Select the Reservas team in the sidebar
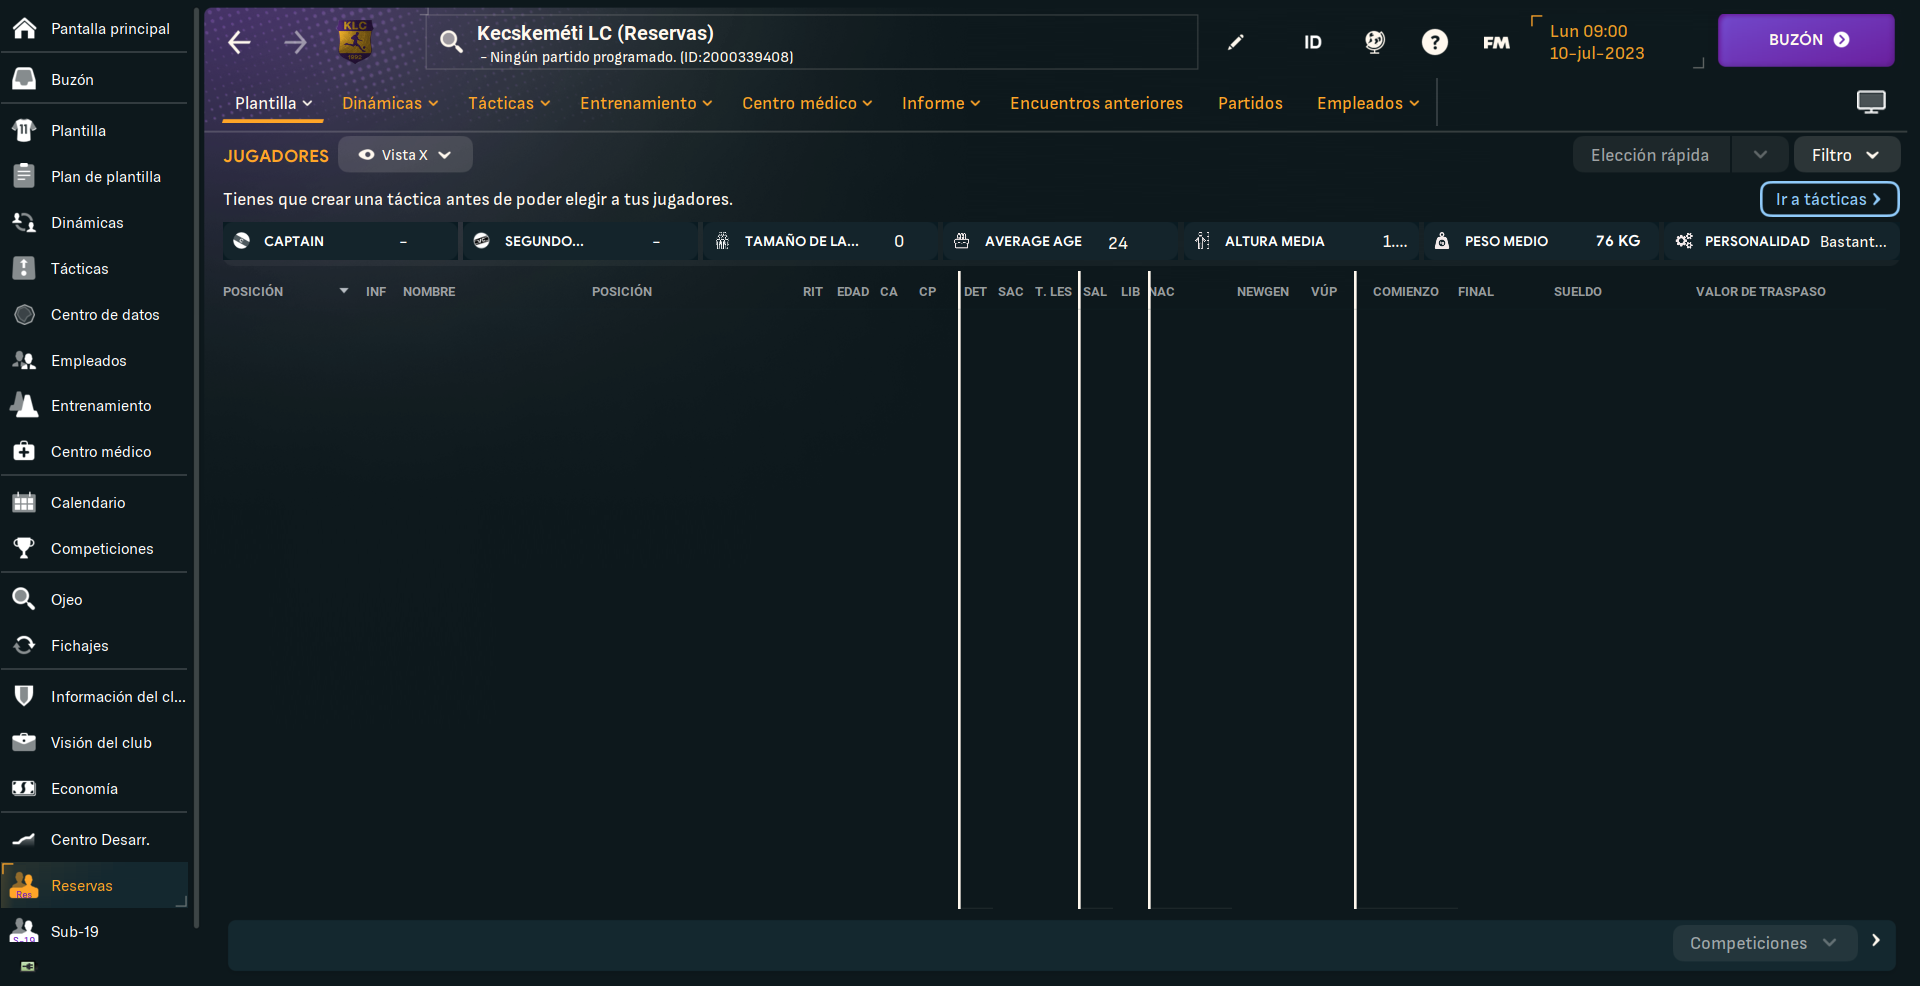Image resolution: width=1920 pixels, height=986 pixels. pyautogui.click(x=94, y=885)
